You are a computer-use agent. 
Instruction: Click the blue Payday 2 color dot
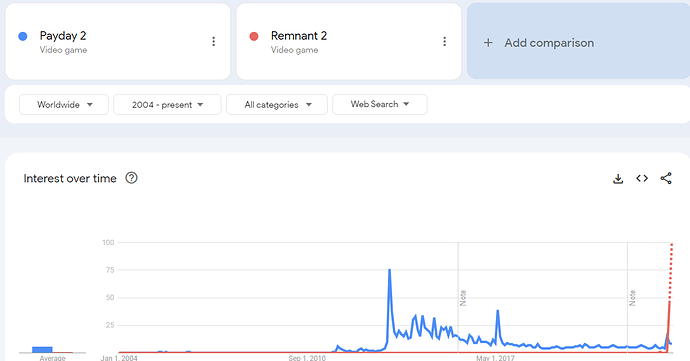(x=23, y=36)
